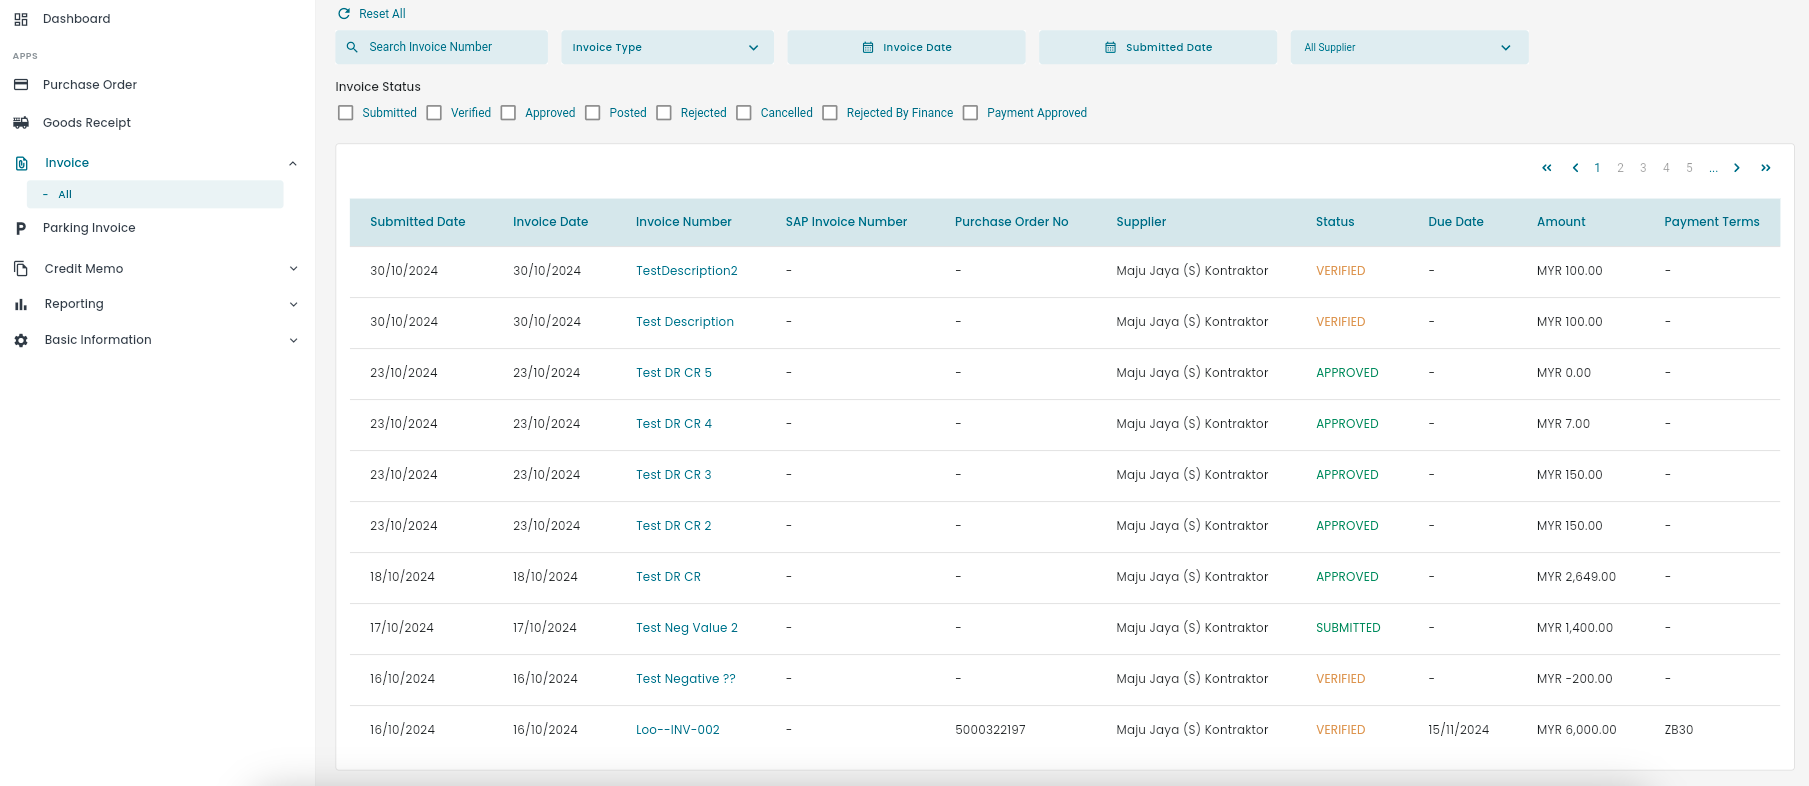The height and width of the screenshot is (786, 1809).
Task: Open the All Supplier dropdown
Action: (1409, 47)
